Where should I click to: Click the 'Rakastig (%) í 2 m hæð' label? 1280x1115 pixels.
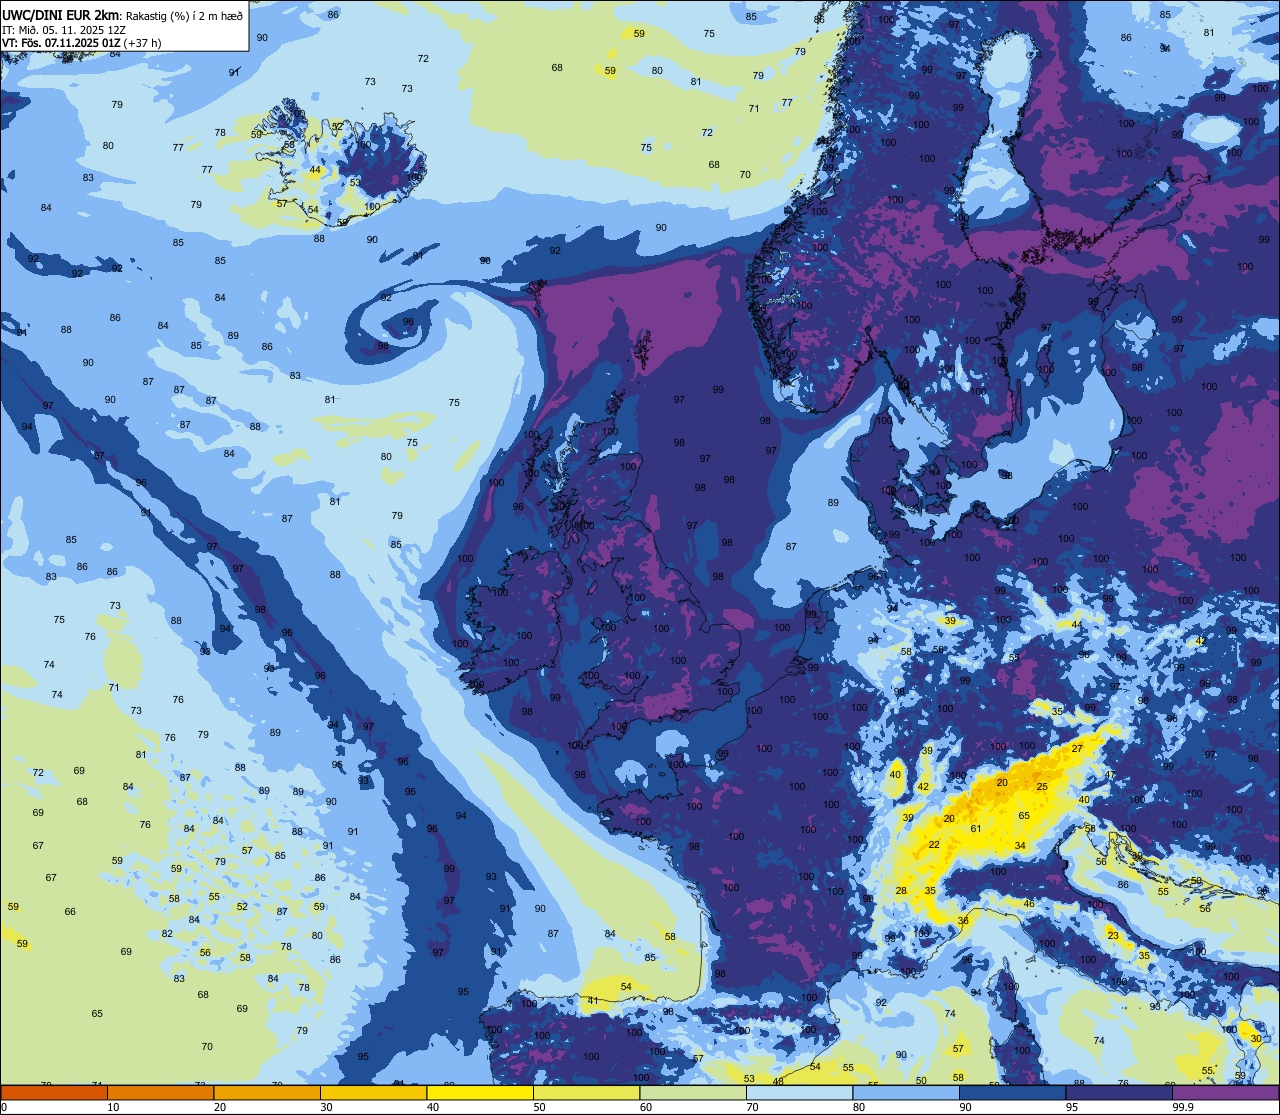click(184, 14)
